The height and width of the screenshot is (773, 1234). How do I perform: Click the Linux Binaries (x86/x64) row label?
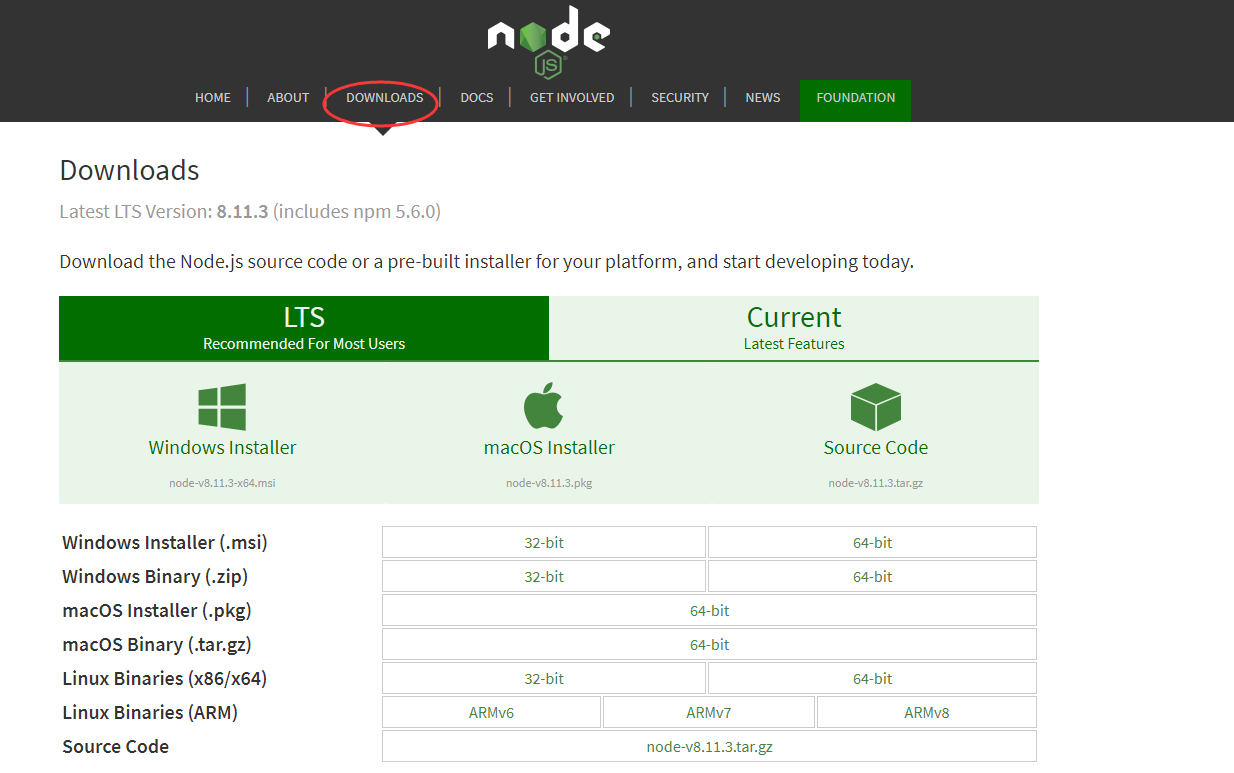165,678
